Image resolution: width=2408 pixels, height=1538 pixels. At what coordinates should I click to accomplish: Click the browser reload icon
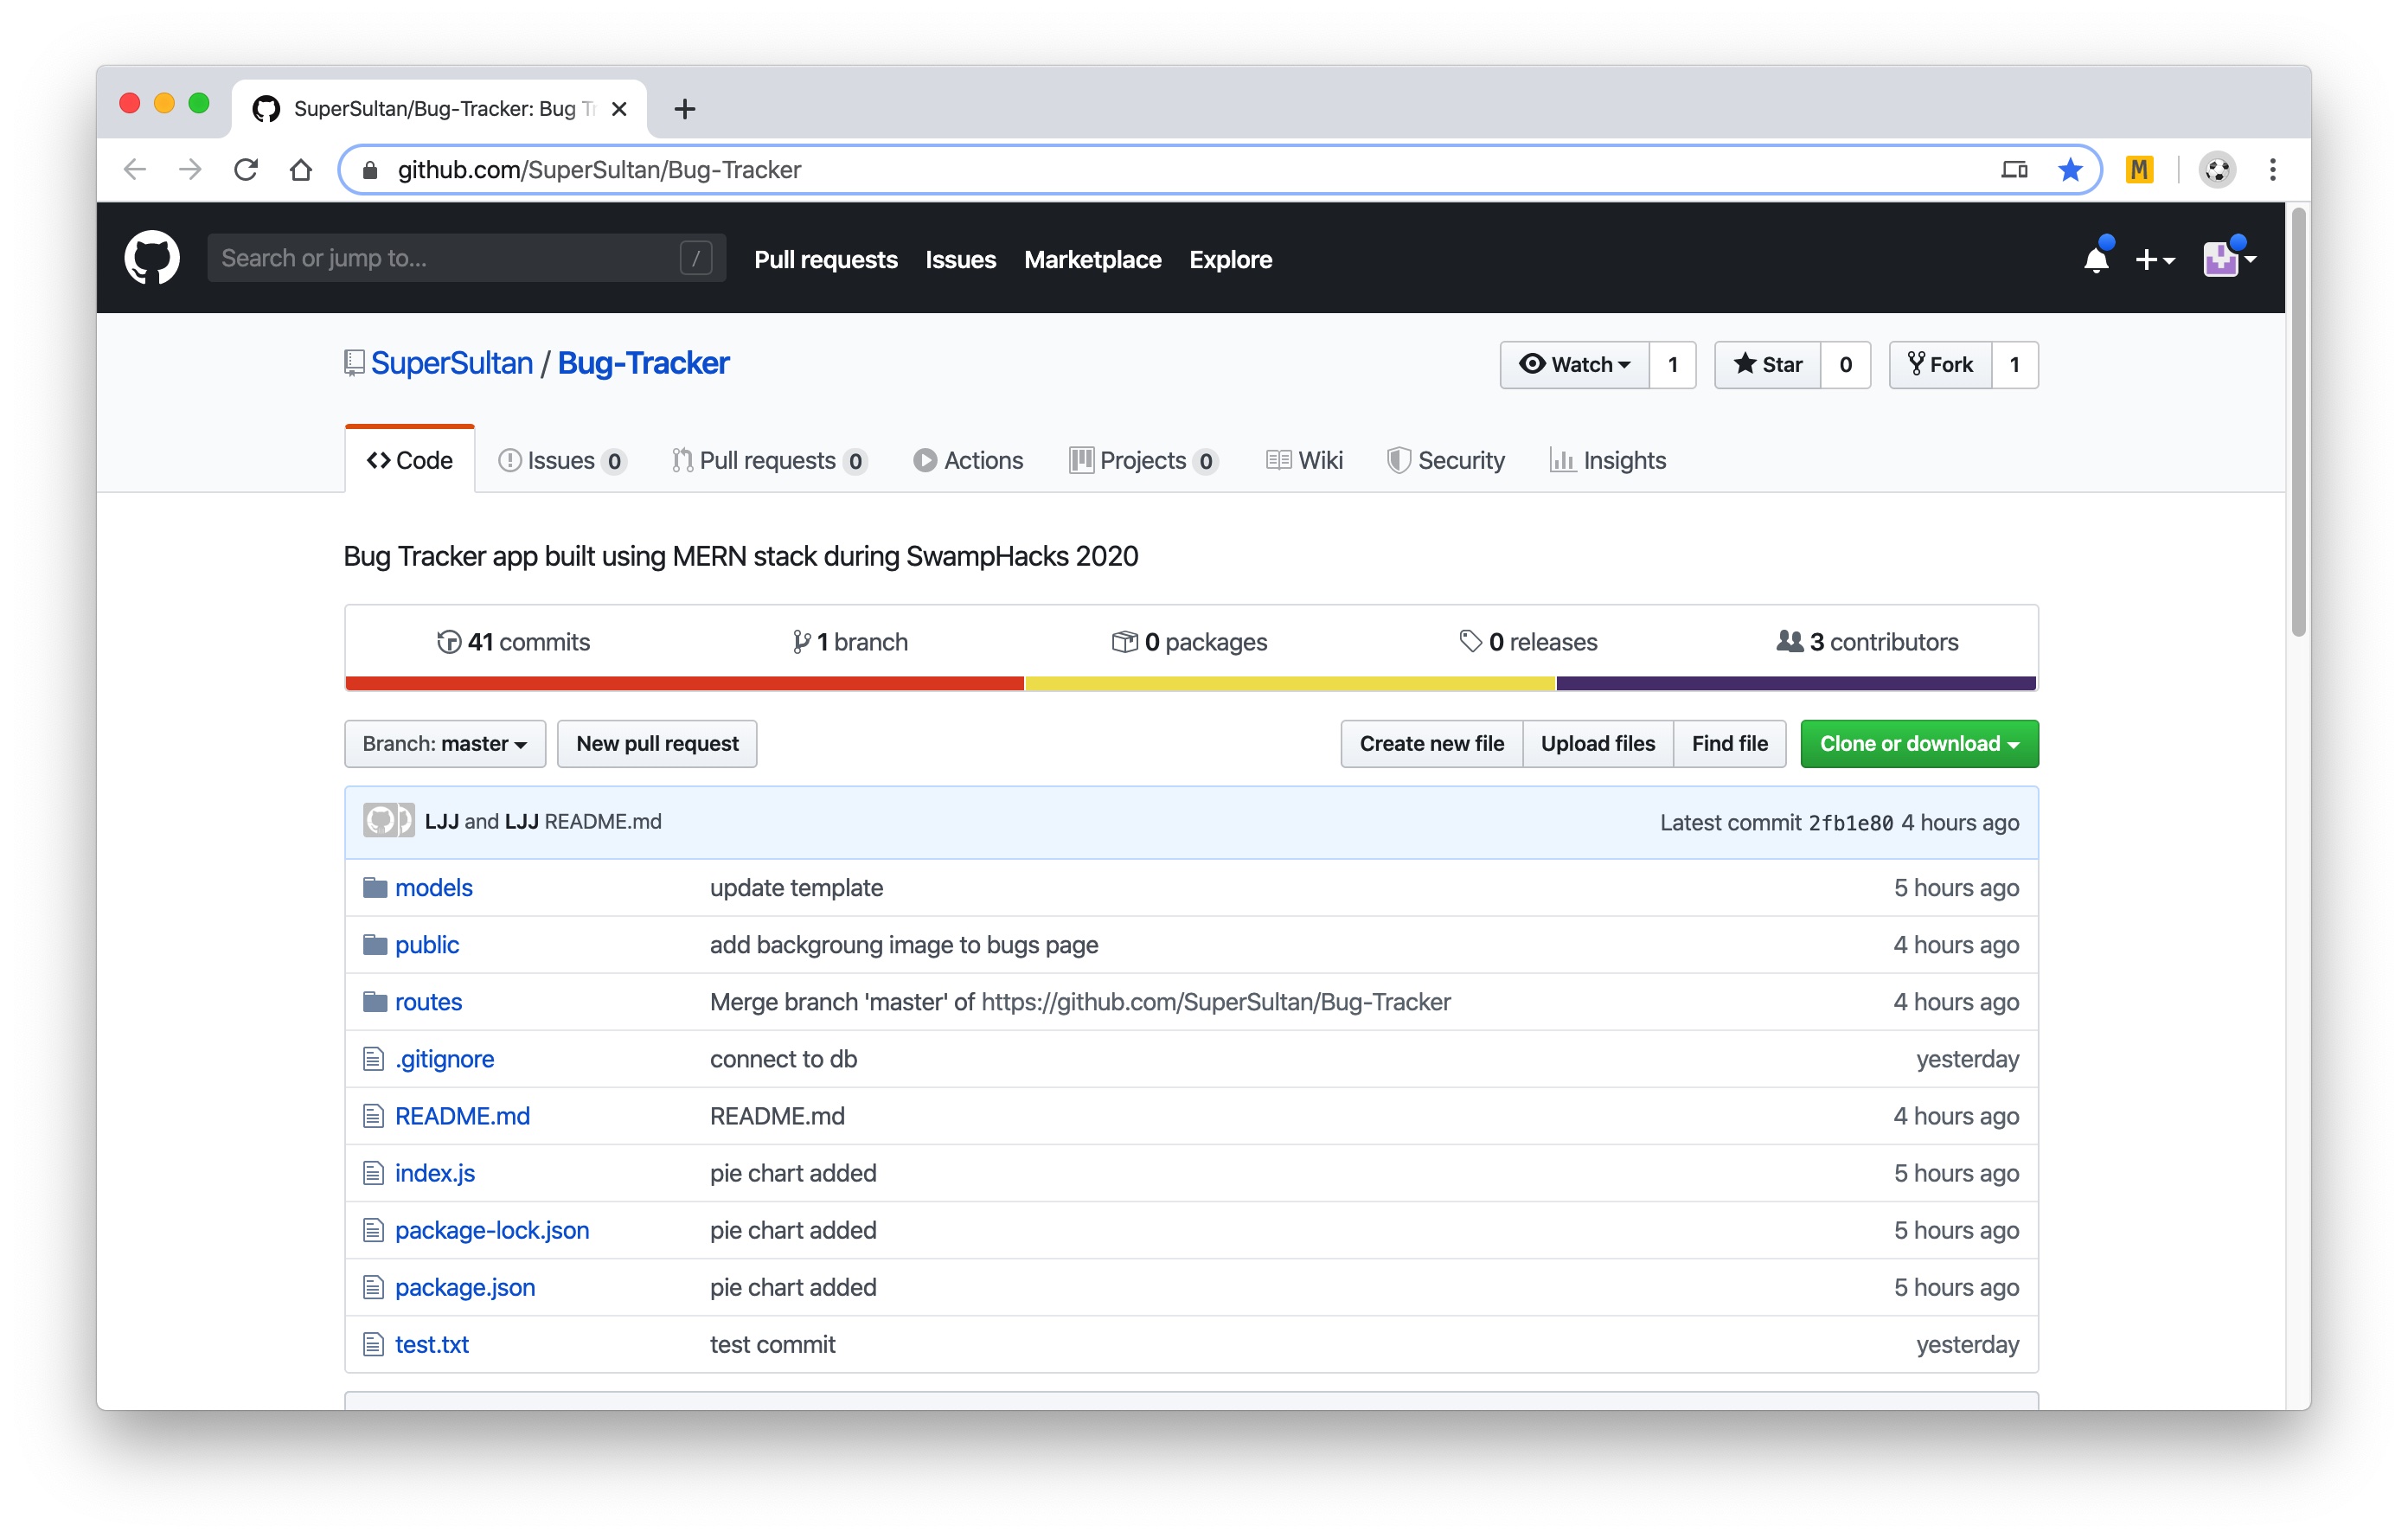coord(246,170)
